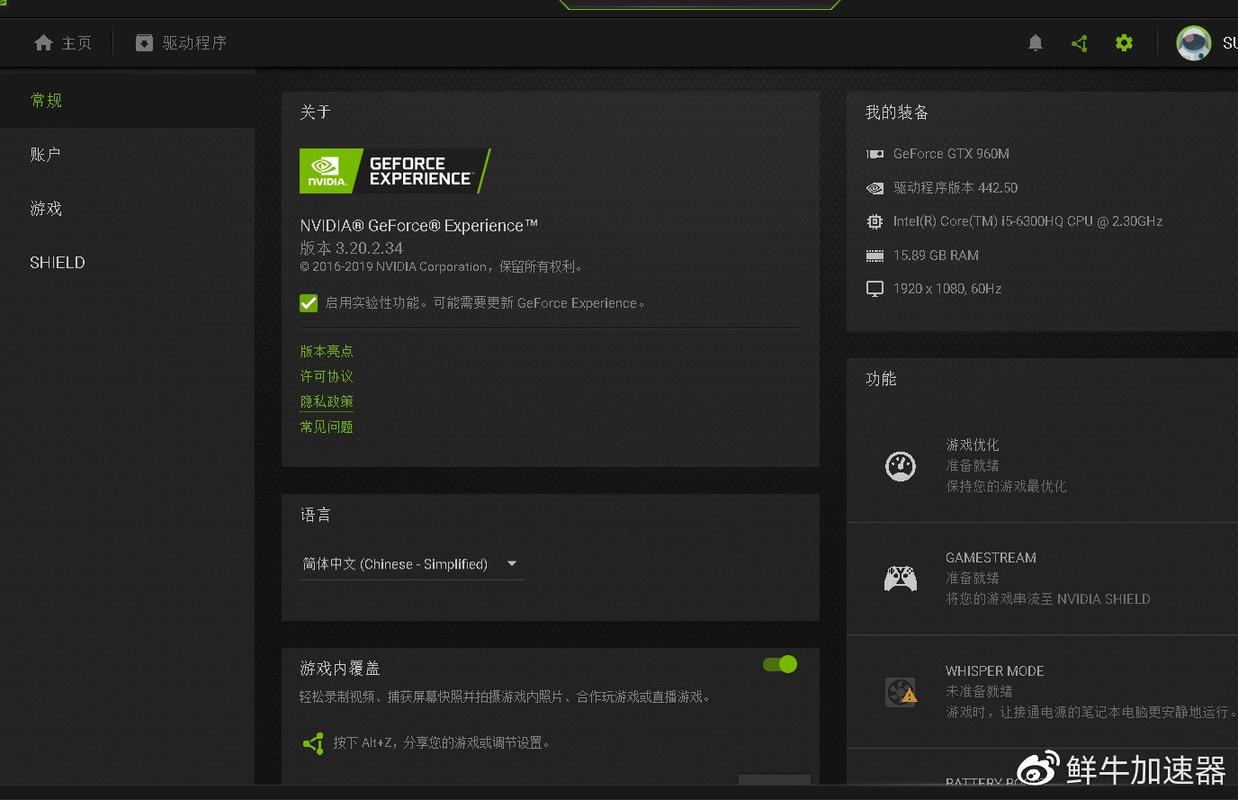Click the CPU chip icon
The width and height of the screenshot is (1238, 800).
(x=875, y=221)
